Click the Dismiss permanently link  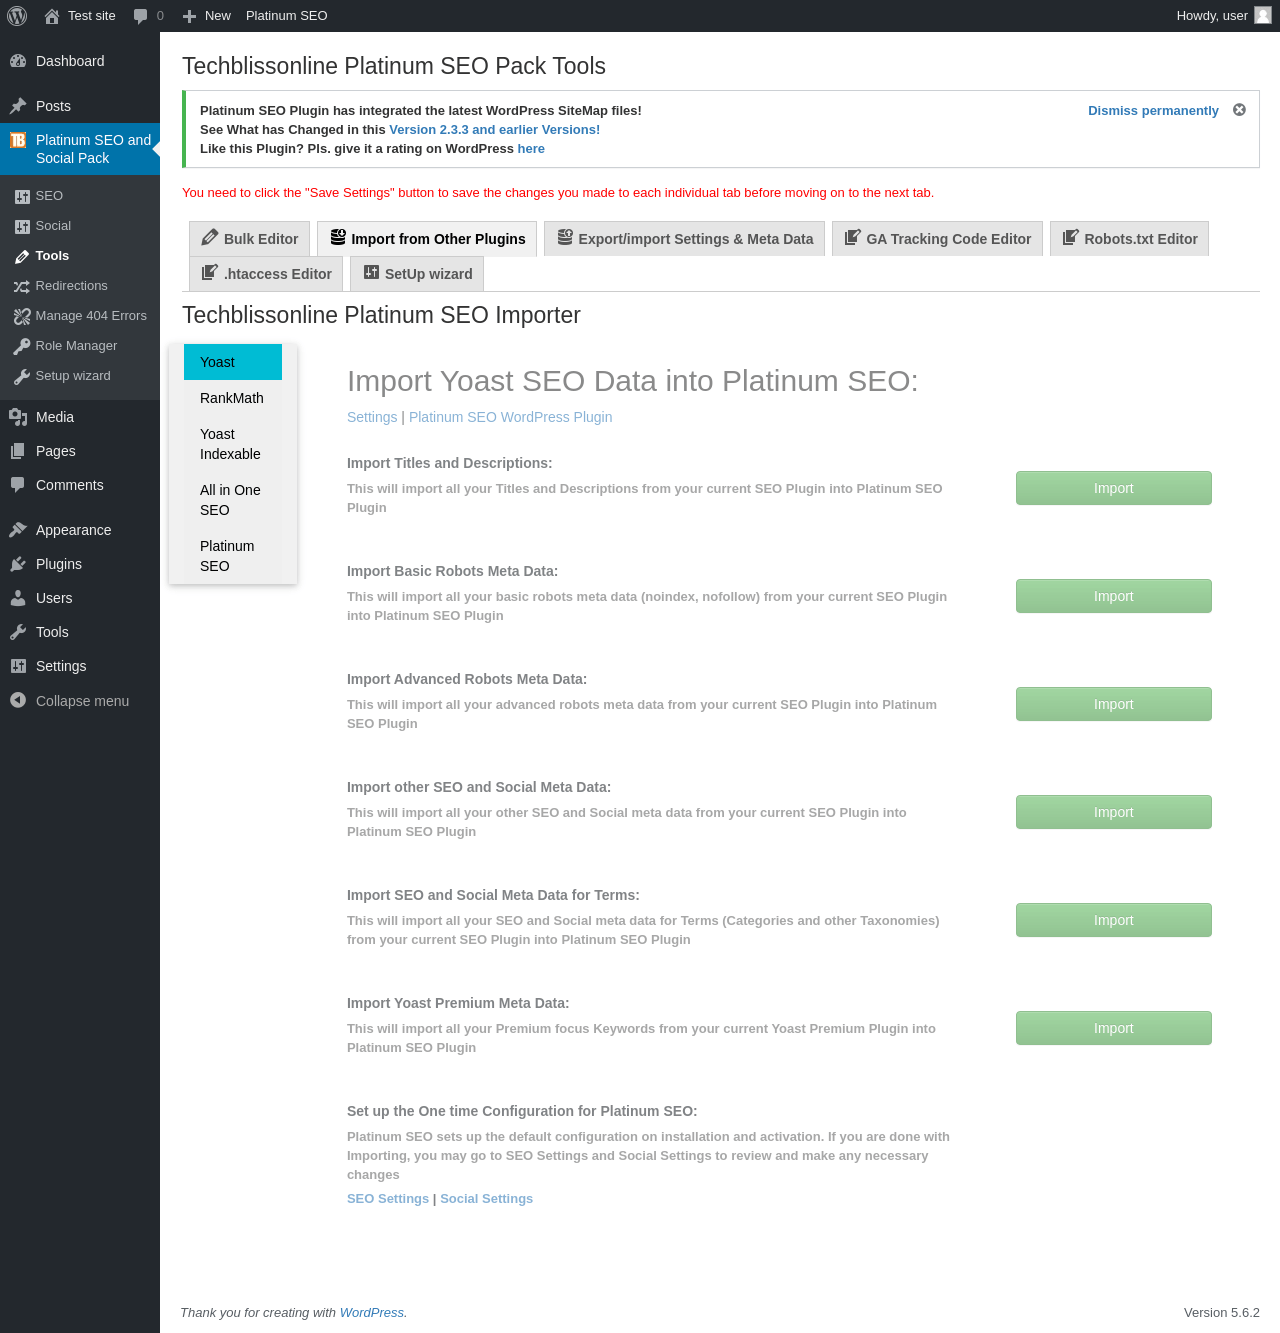(x=1153, y=111)
